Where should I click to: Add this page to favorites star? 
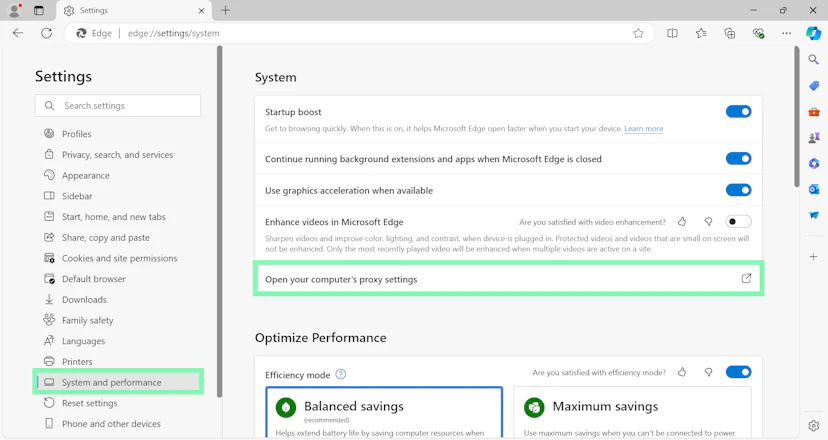click(638, 33)
